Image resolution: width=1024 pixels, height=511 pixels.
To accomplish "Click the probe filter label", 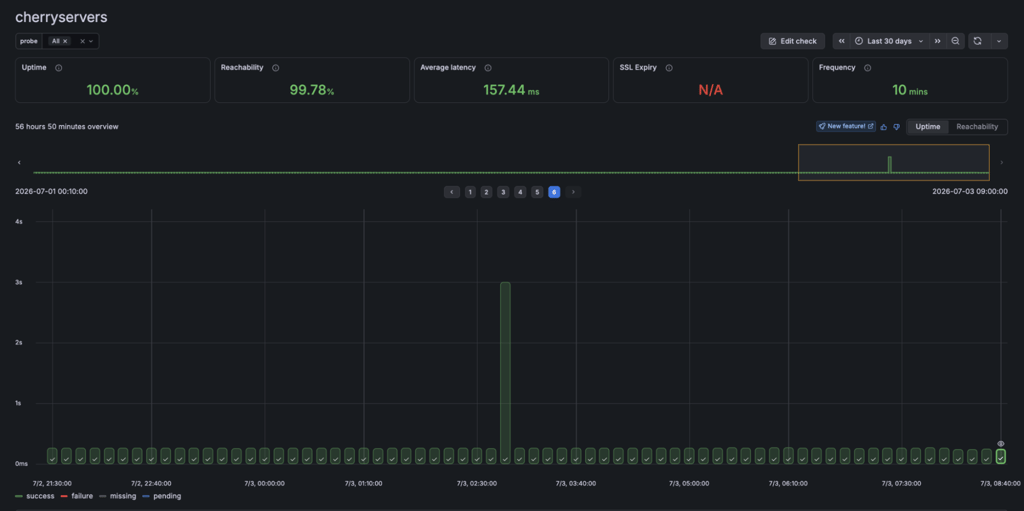I will (x=28, y=41).
